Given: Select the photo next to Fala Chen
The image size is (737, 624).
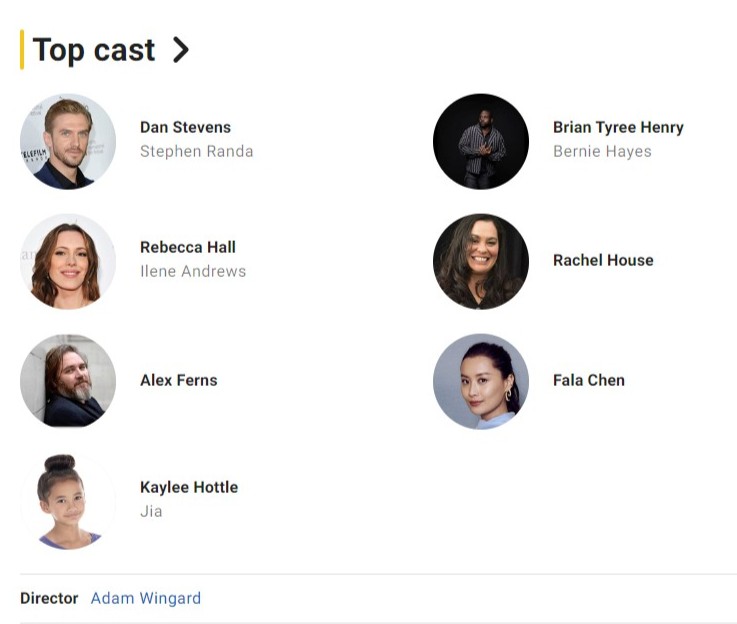Looking at the screenshot, I should pyautogui.click(x=481, y=381).
